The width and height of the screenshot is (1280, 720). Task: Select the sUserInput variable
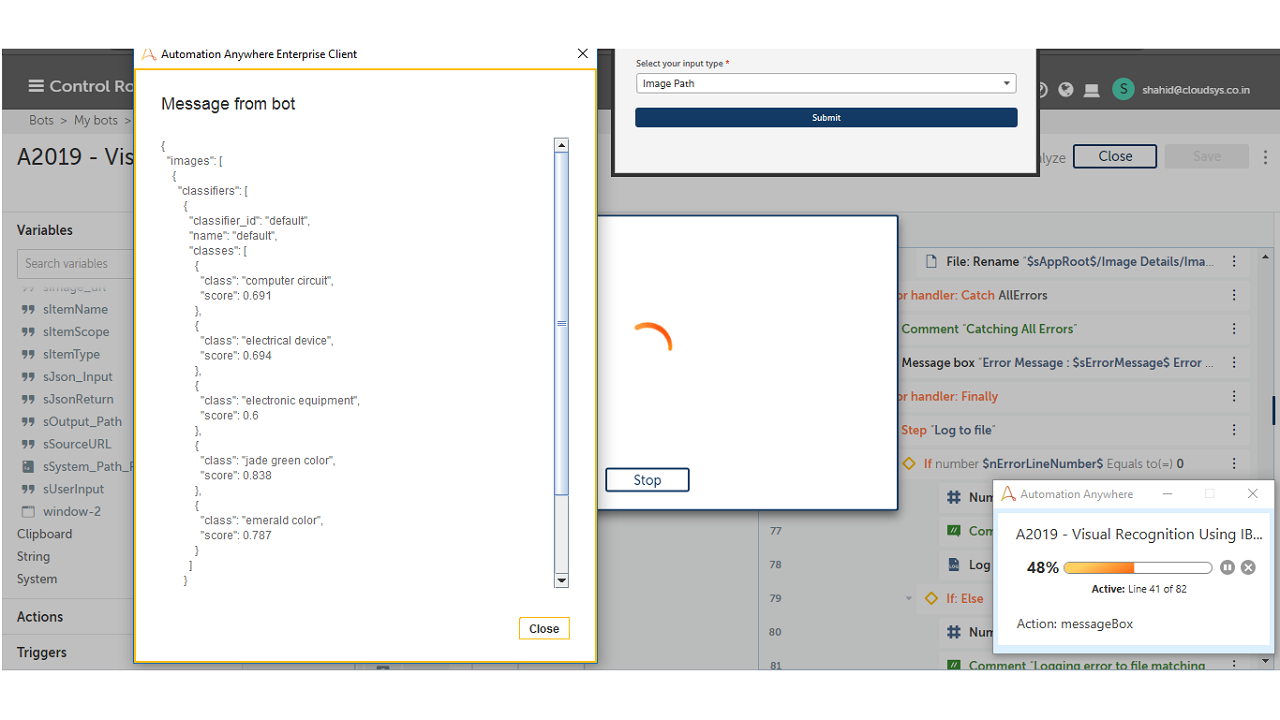(x=73, y=489)
